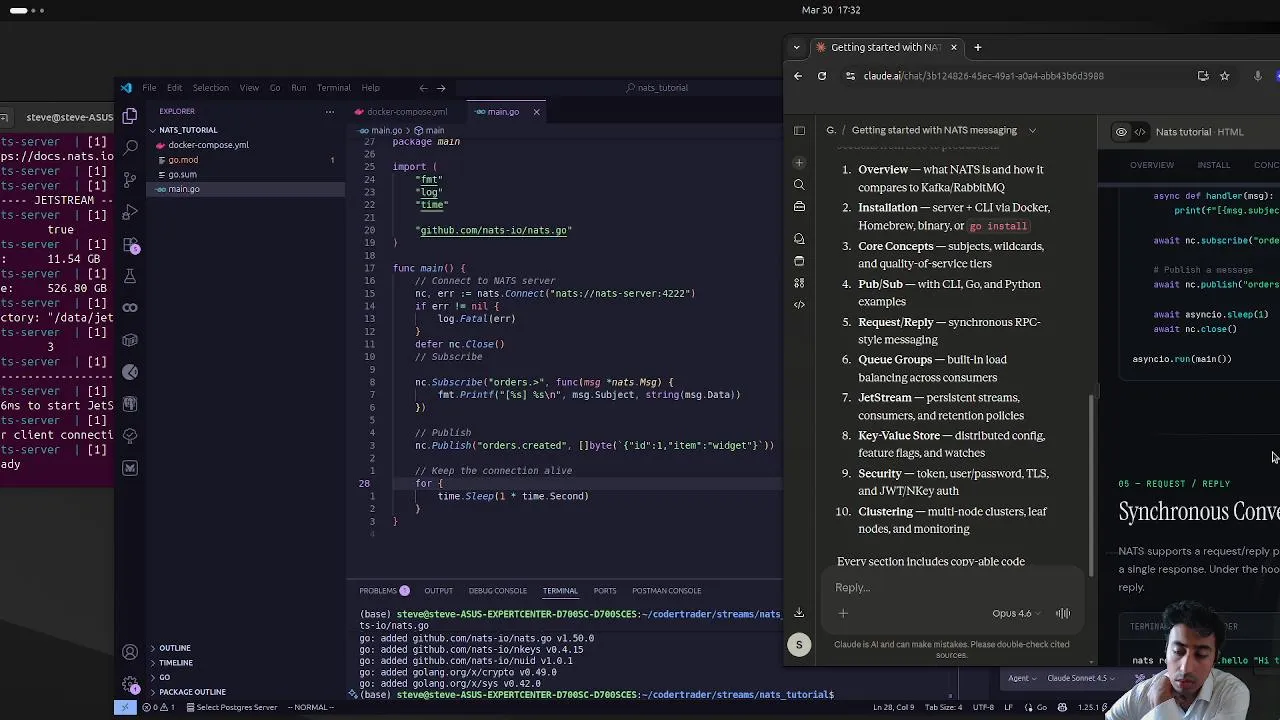Open chat title dropdown chevron
Screen dimensions: 1280x720
(x=1032, y=130)
